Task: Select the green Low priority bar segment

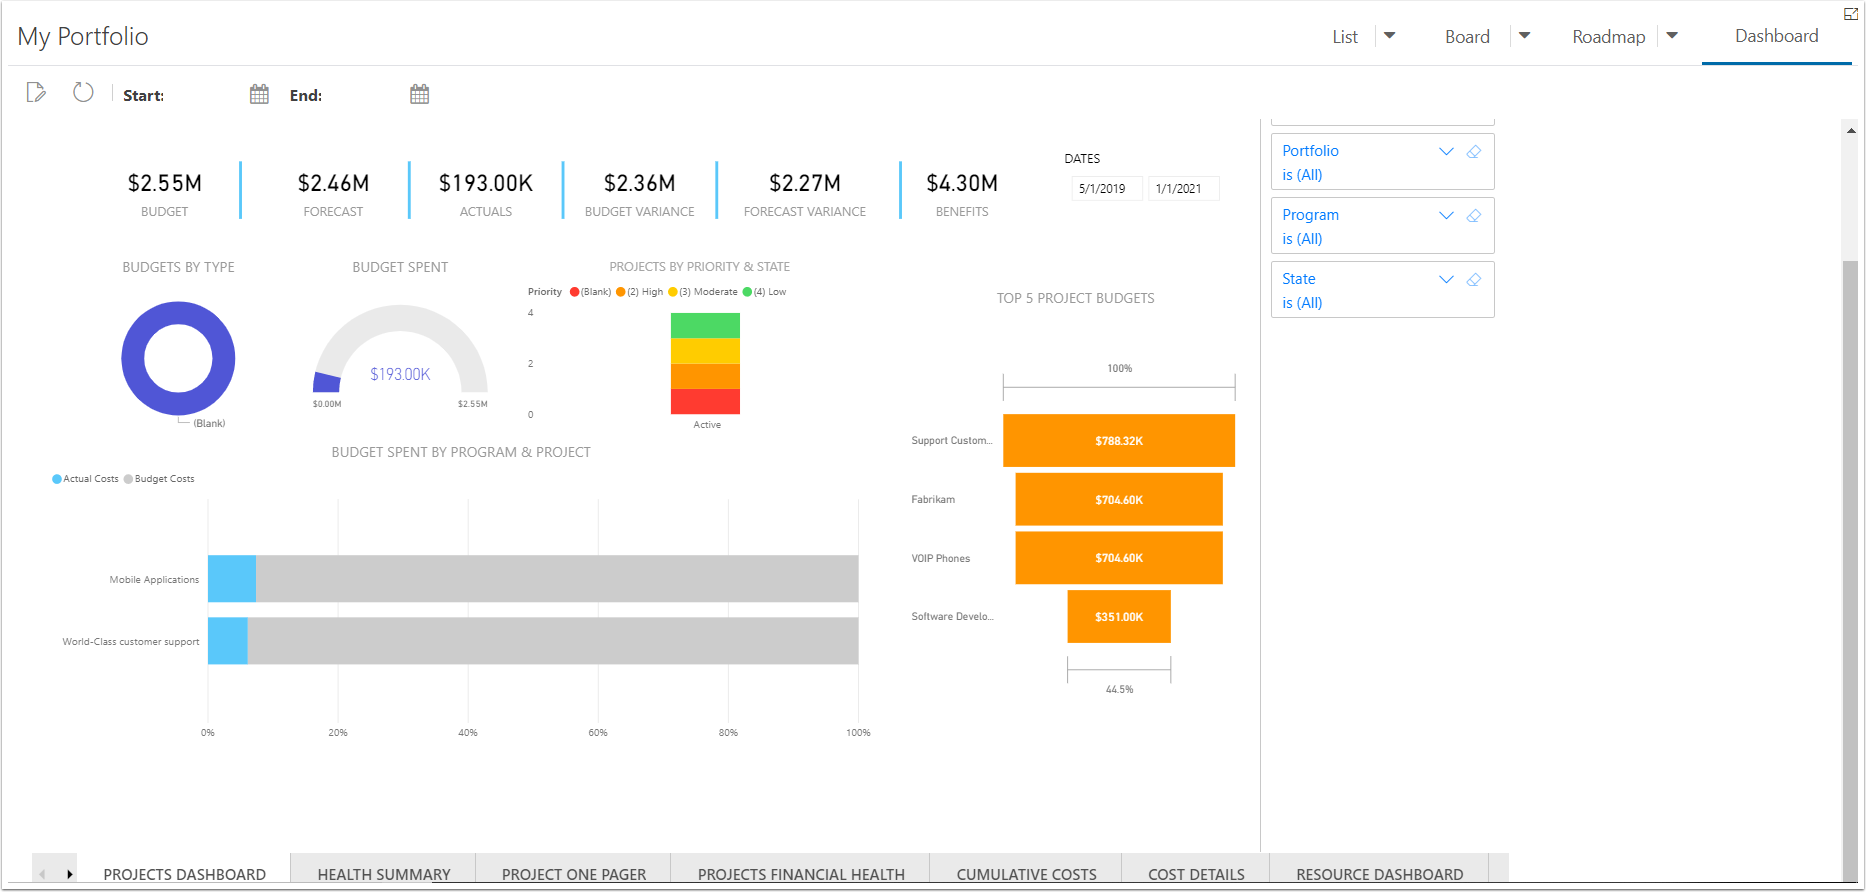Action: click(x=705, y=325)
